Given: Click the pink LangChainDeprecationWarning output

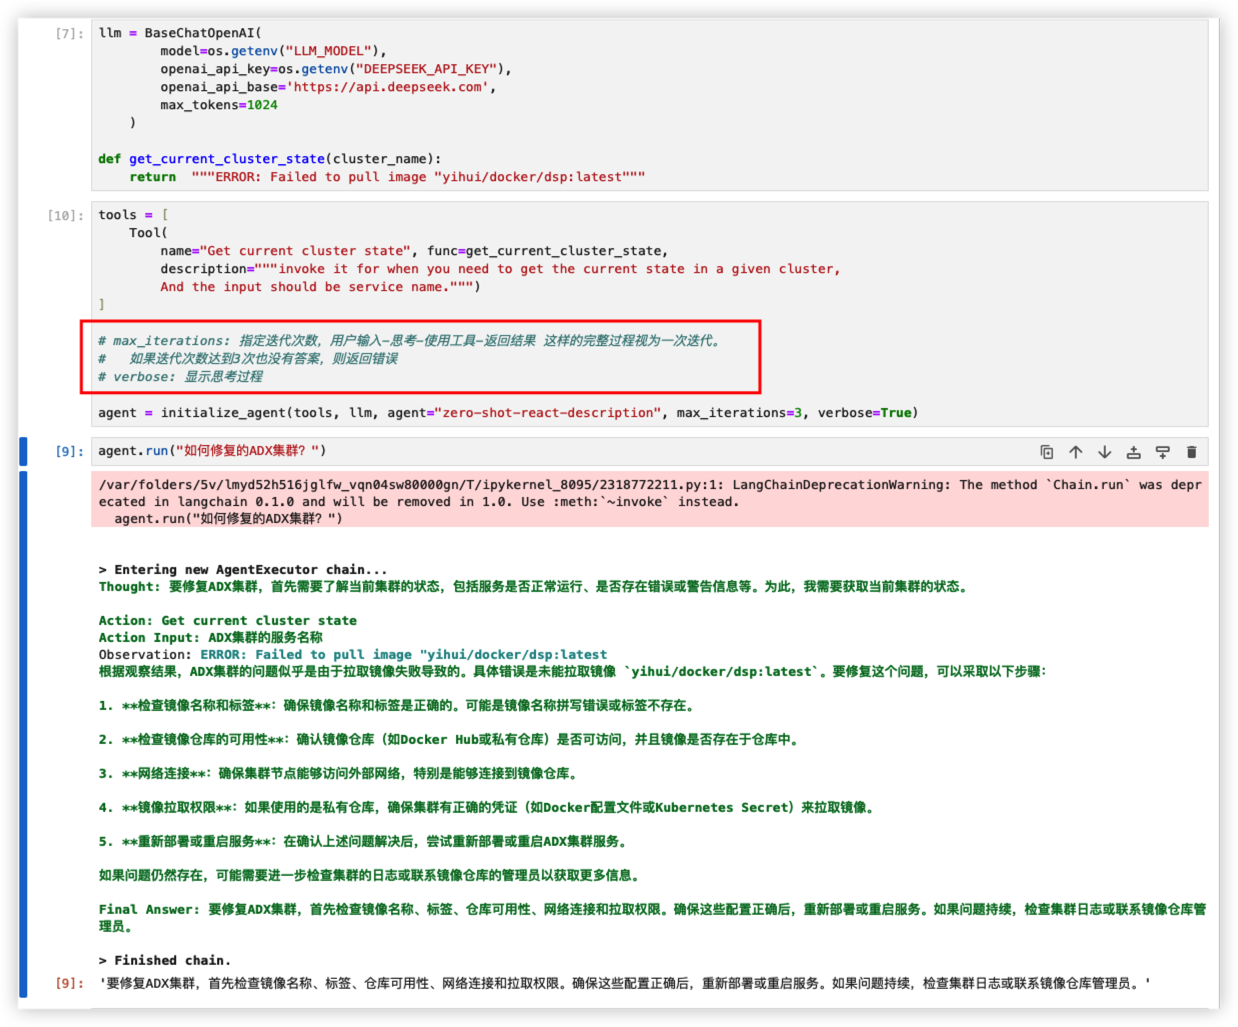Looking at the screenshot, I should coord(650,501).
